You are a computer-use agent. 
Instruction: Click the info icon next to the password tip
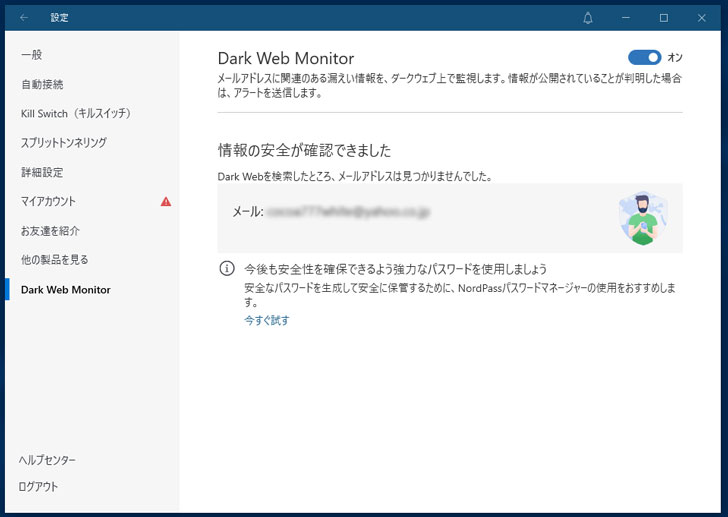(227, 268)
